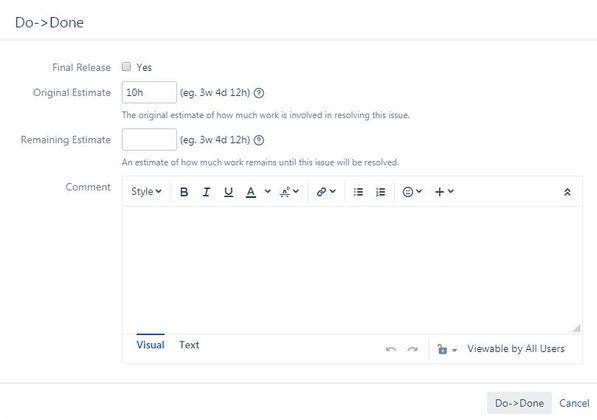597x420 pixels.
Task: Toggle bold formatting in comment toolbar
Action: pyautogui.click(x=184, y=192)
